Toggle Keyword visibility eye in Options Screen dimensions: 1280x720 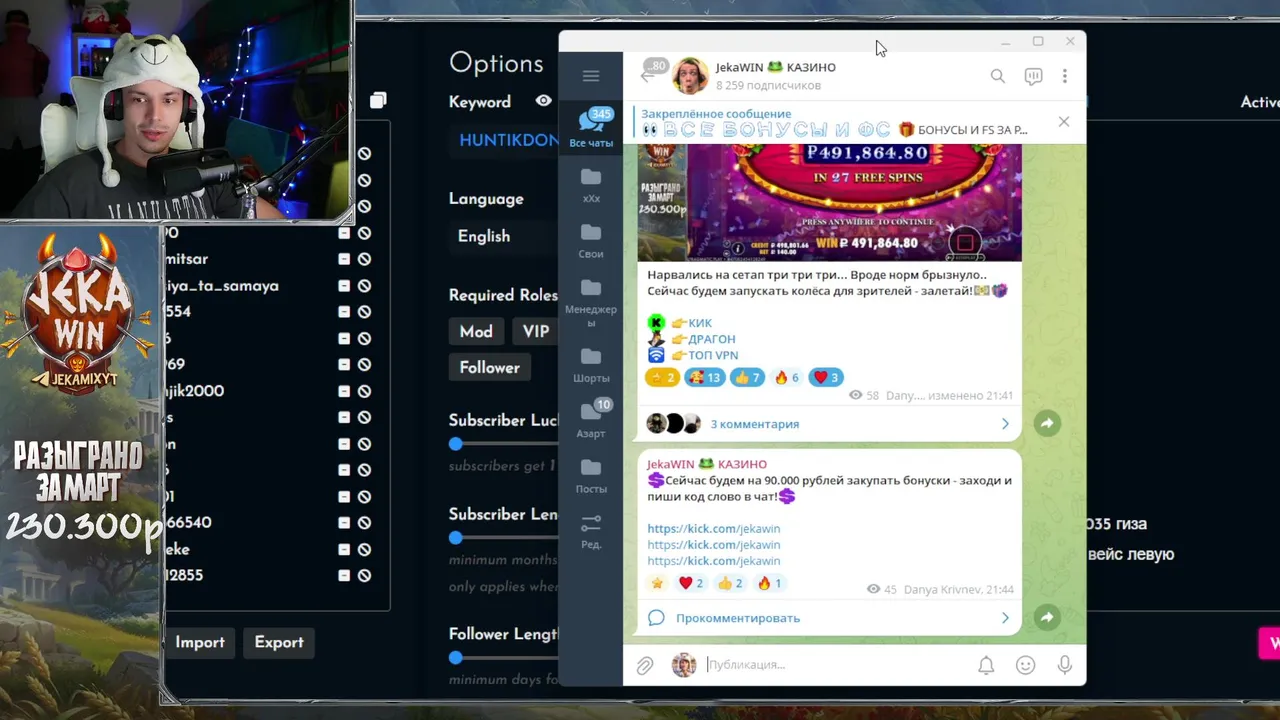pyautogui.click(x=543, y=101)
